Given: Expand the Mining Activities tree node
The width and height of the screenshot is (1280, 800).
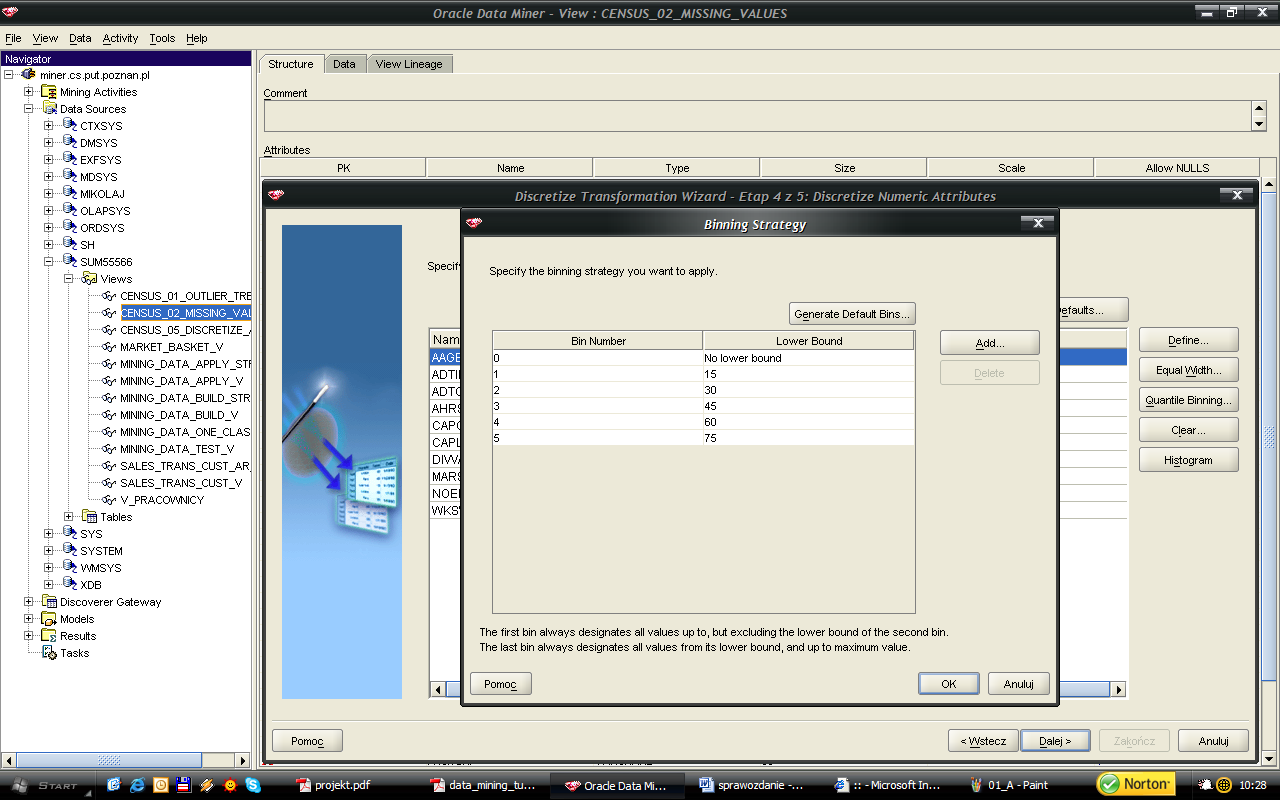Looking at the screenshot, I should pos(29,92).
